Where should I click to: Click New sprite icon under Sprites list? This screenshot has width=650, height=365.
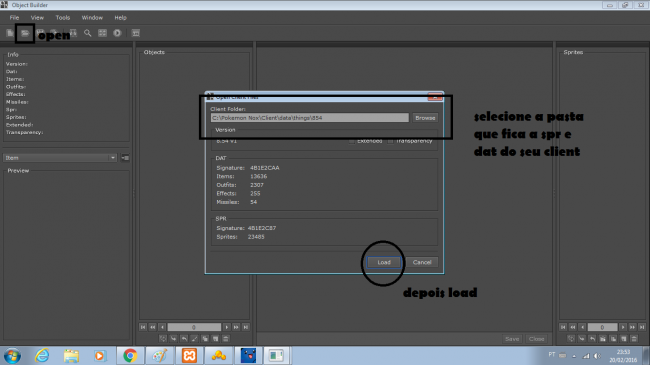pos(623,339)
